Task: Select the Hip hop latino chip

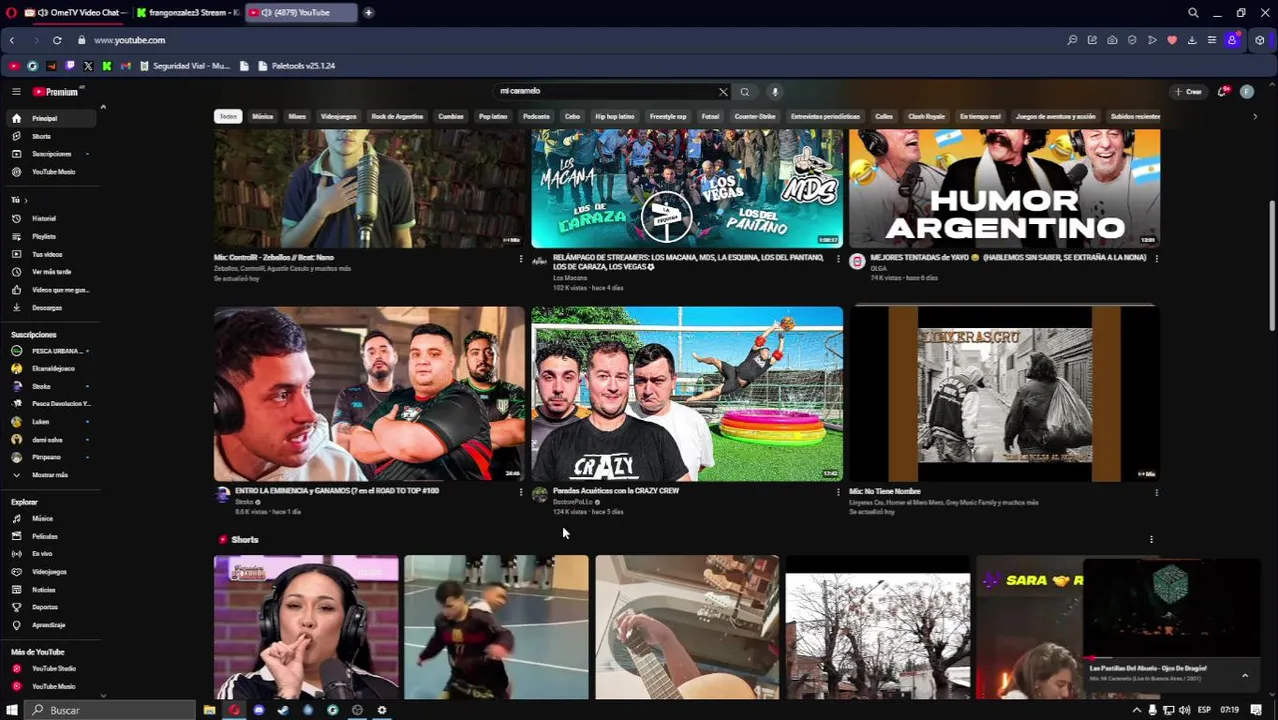Action: tap(615, 116)
